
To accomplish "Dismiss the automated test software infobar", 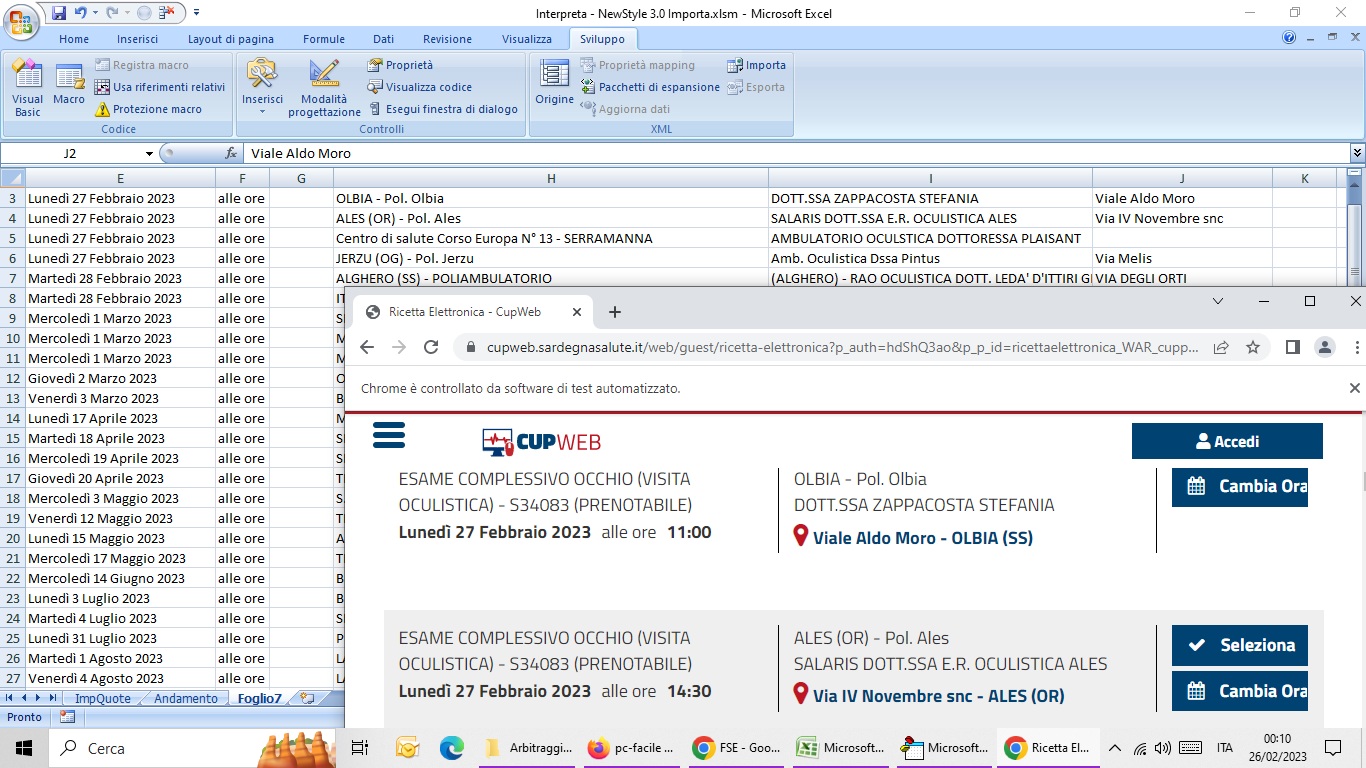I will 1355,388.
